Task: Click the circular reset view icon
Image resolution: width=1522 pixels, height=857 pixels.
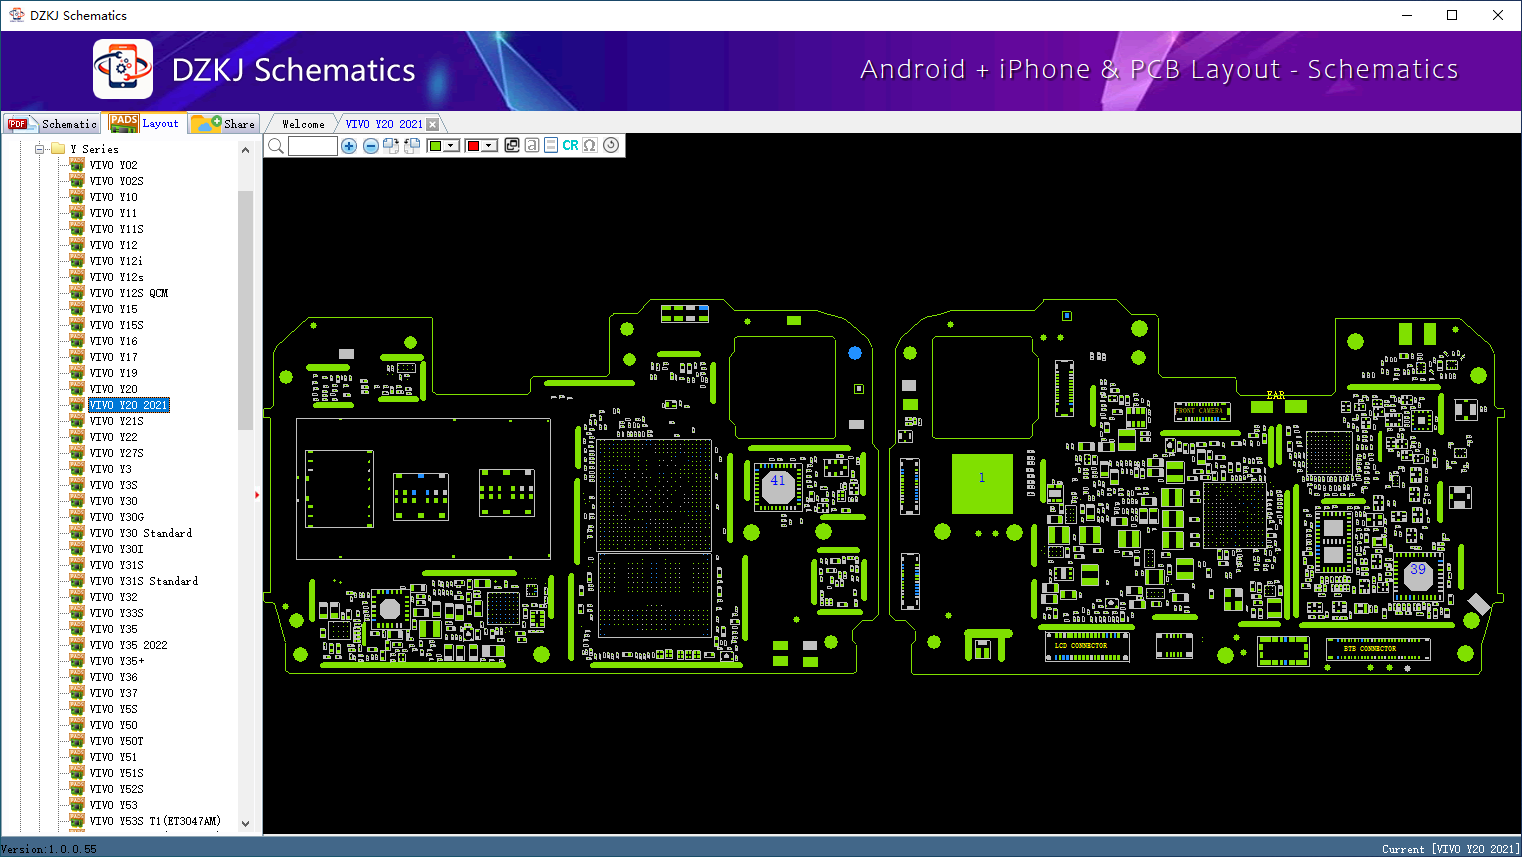Action: click(611, 145)
